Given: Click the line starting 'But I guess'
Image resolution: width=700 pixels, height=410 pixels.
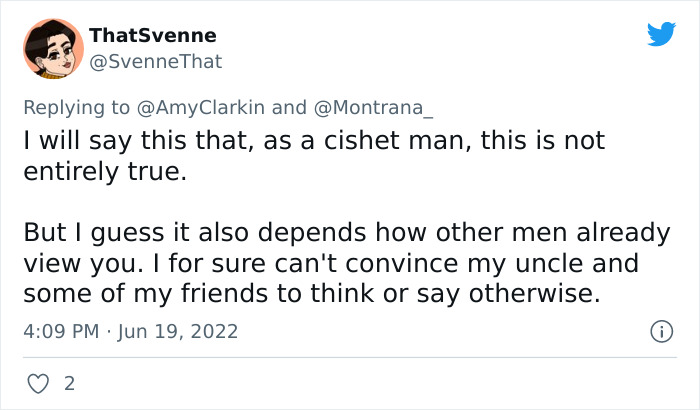Looking at the screenshot, I should tap(347, 233).
